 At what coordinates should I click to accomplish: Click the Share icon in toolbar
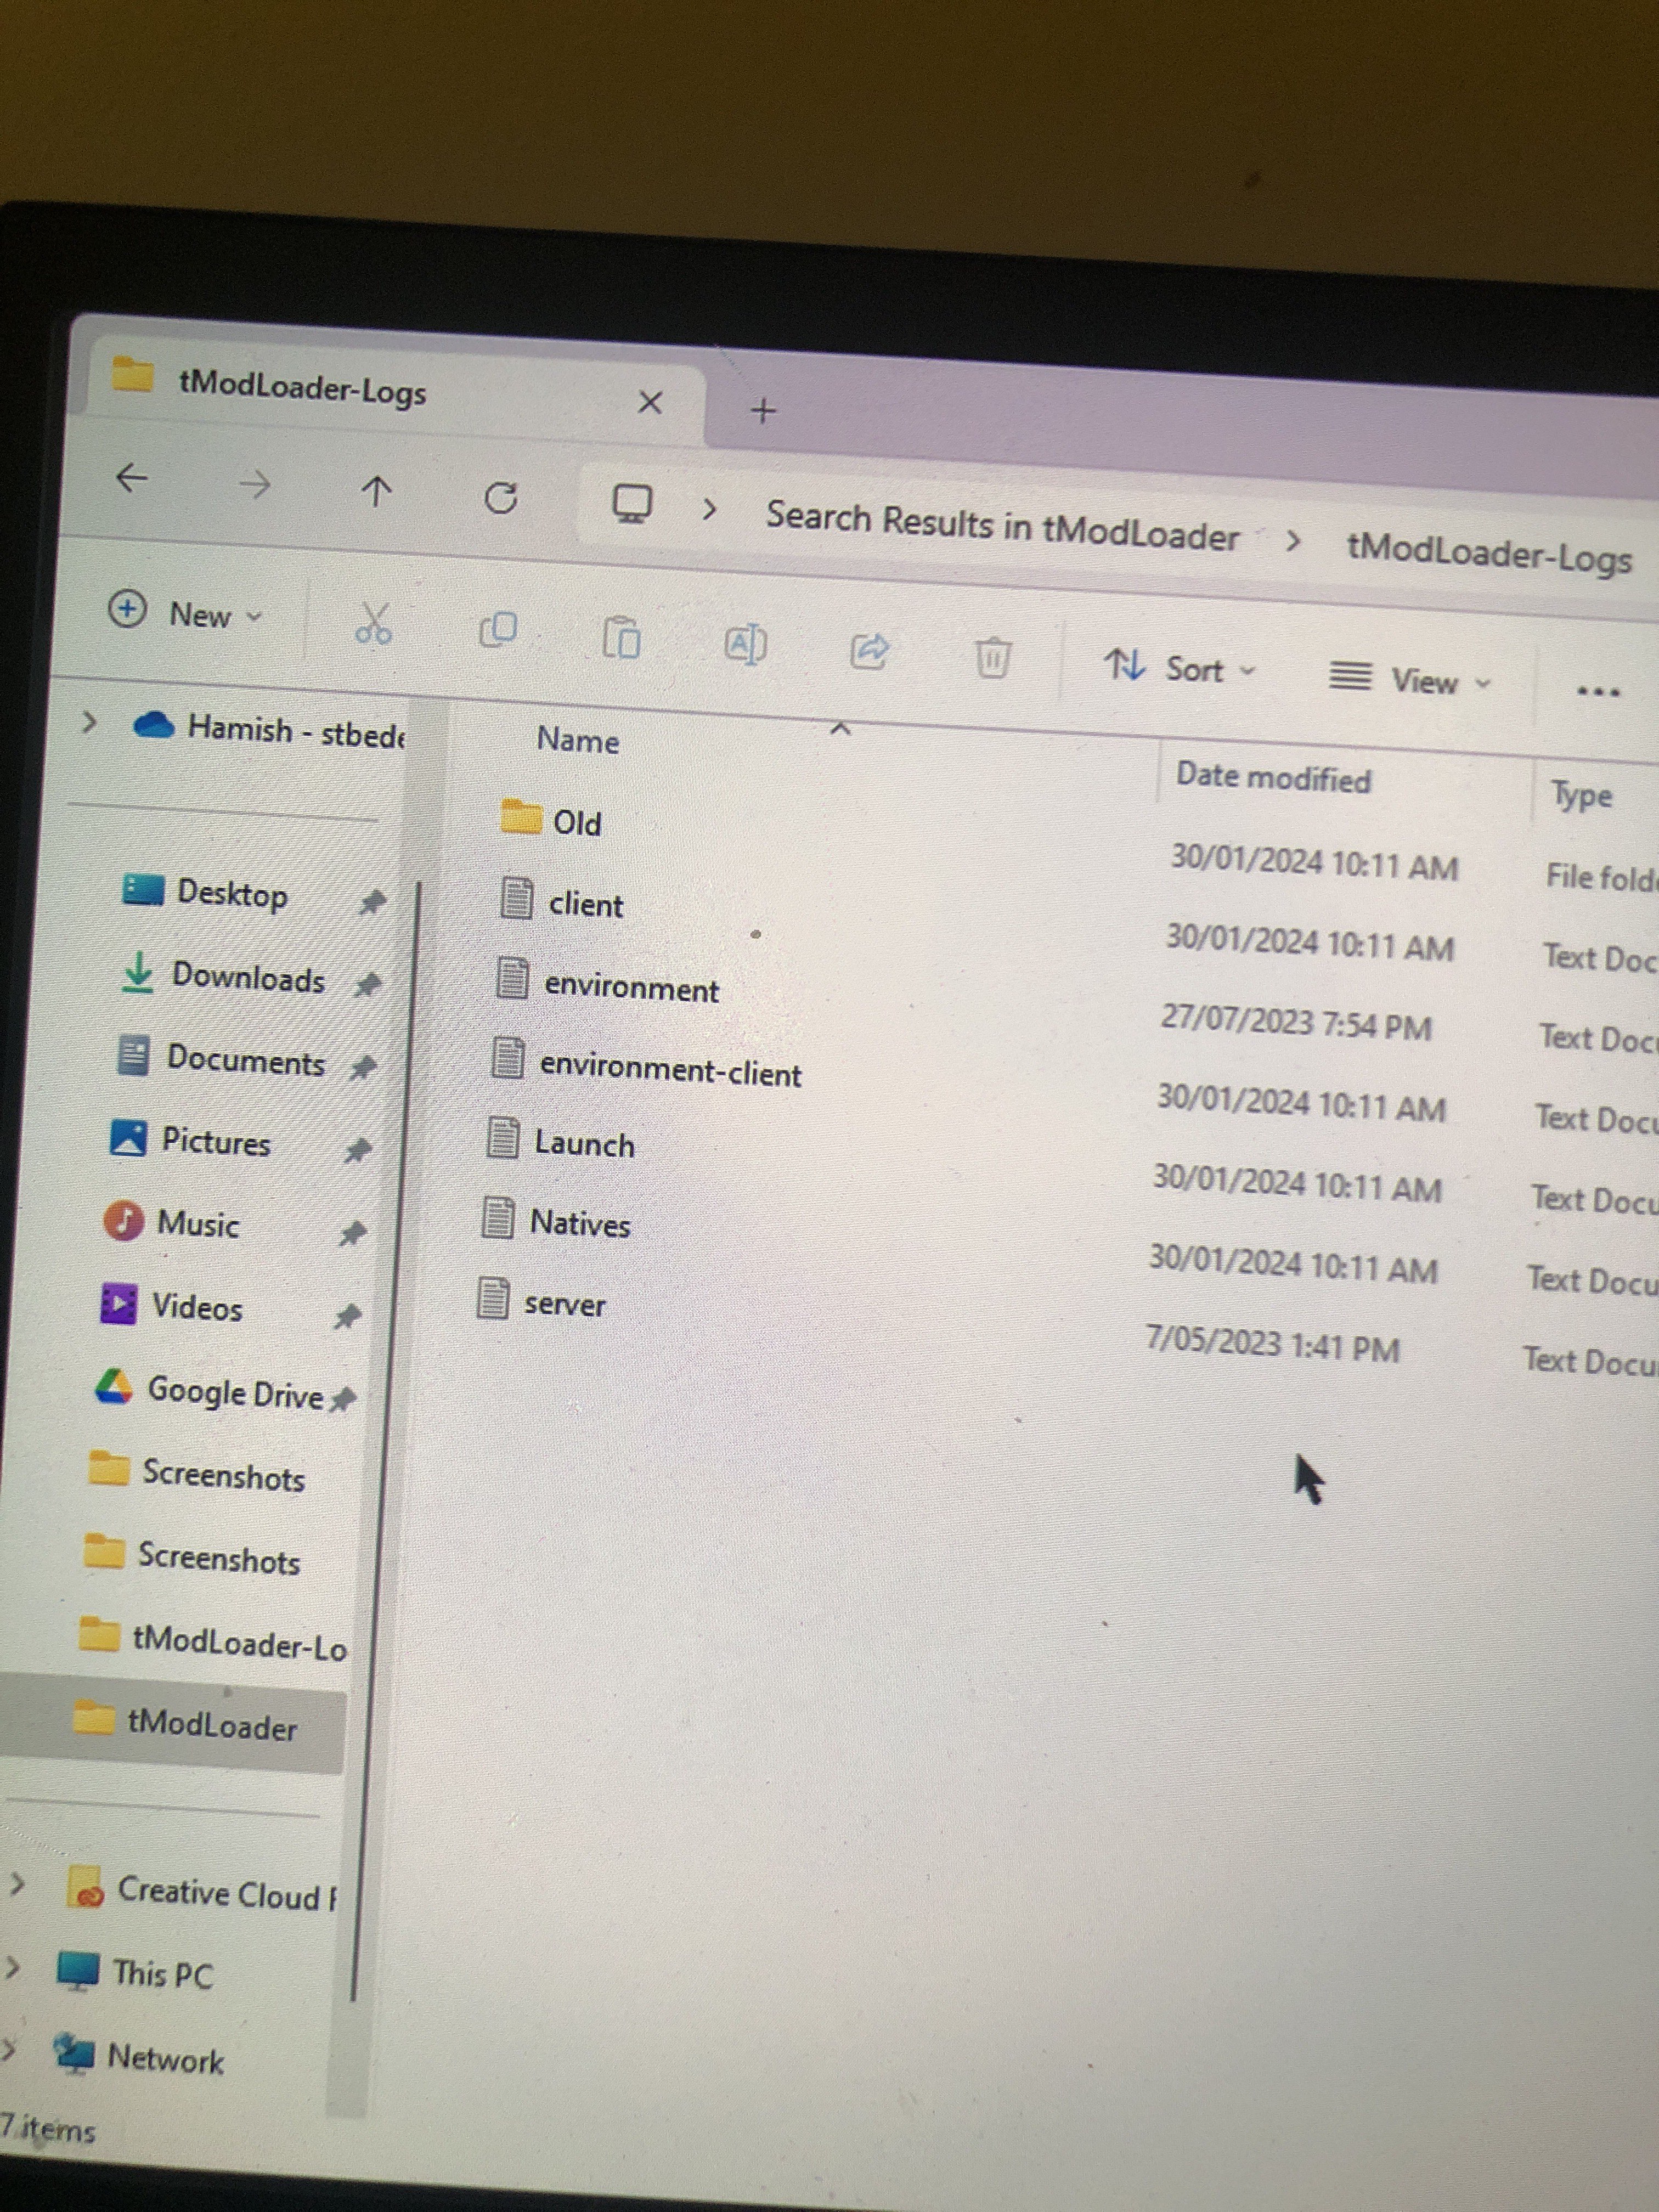(868, 651)
